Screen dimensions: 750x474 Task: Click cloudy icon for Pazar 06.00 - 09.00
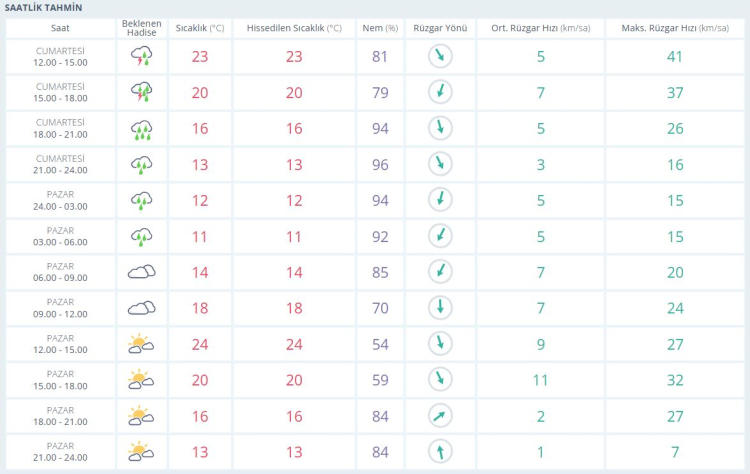(x=141, y=272)
